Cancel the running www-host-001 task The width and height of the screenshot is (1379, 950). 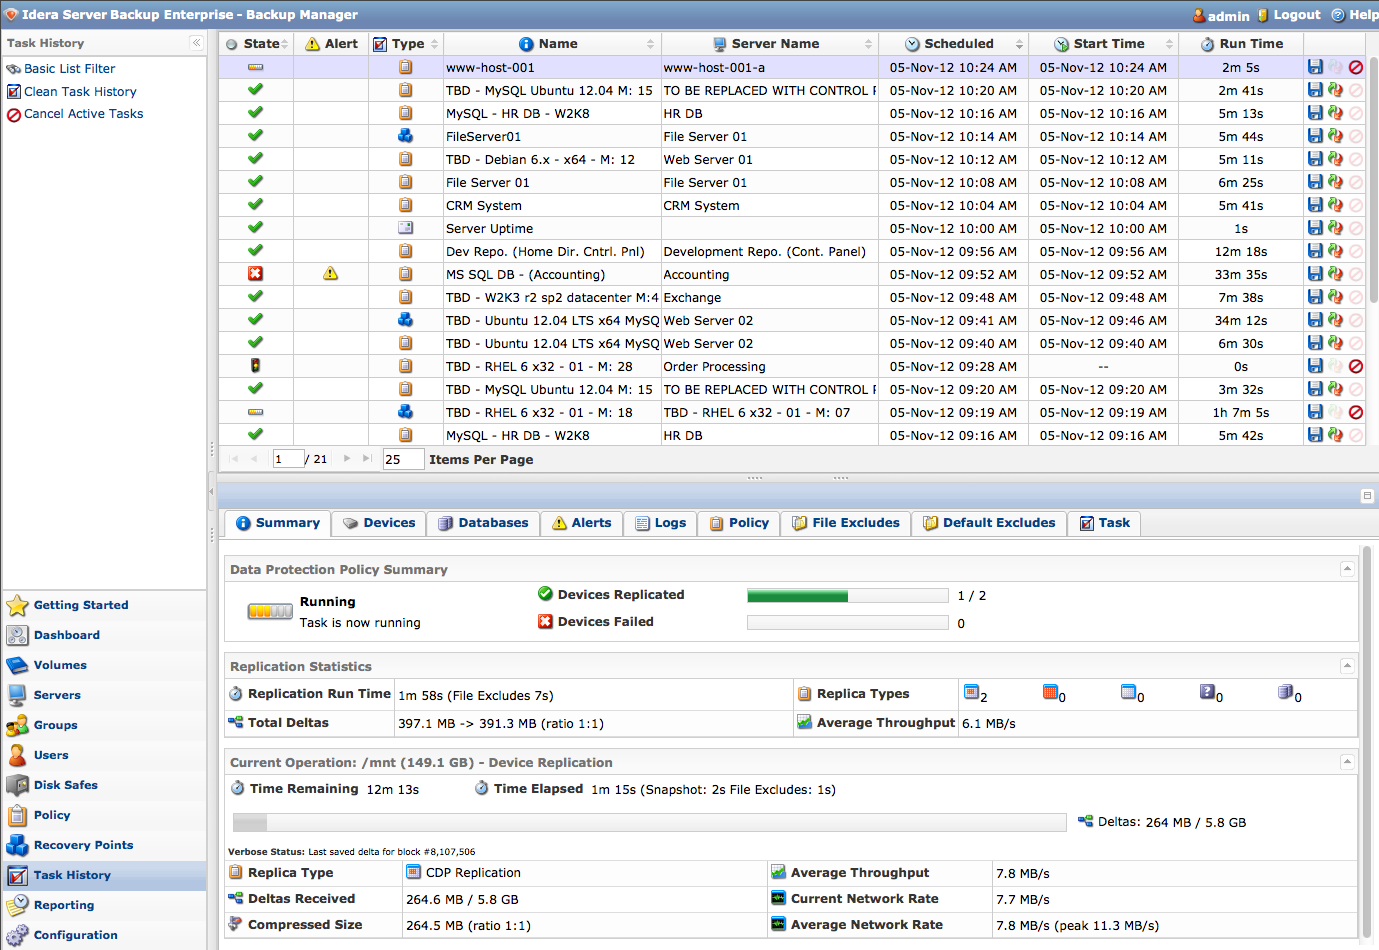(1356, 67)
